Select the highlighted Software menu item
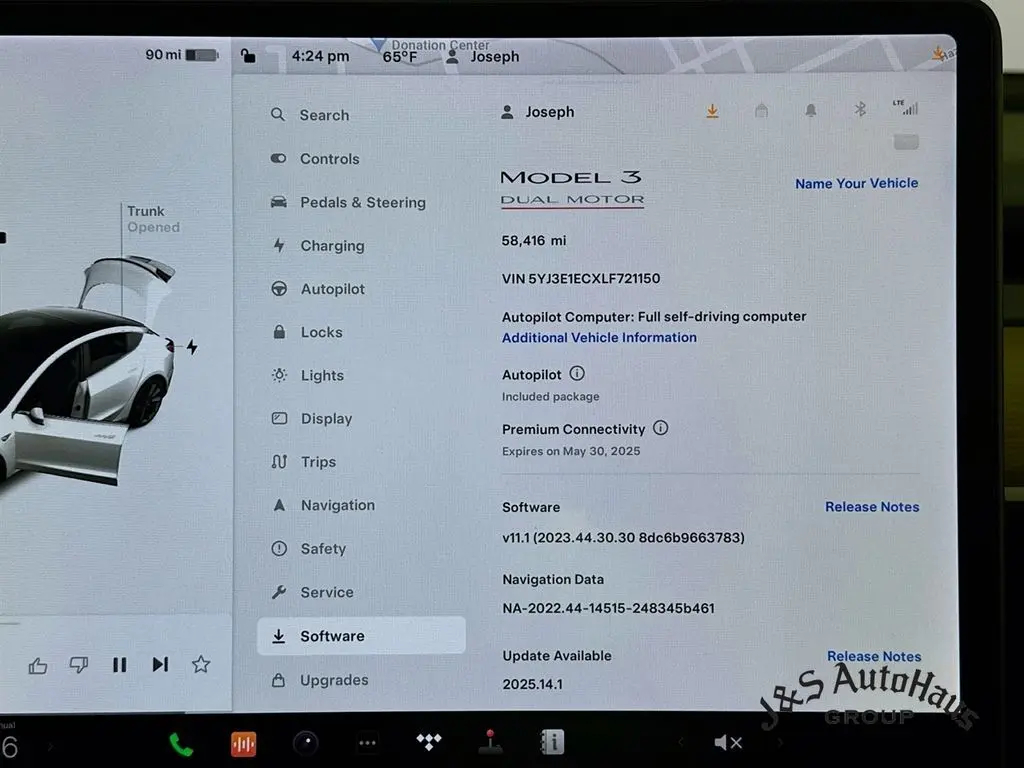This screenshot has width=1024, height=768. point(361,635)
